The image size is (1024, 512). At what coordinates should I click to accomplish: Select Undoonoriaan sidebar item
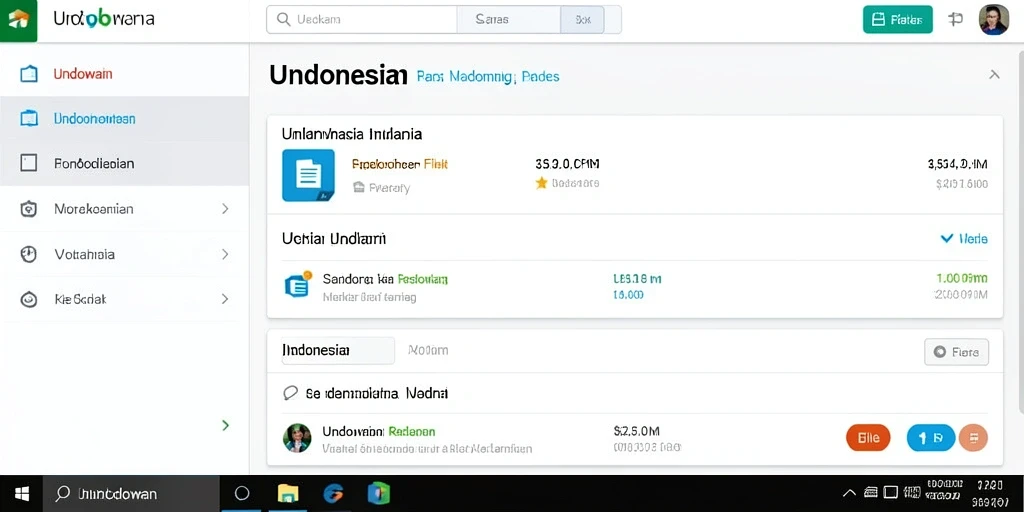pos(124,118)
